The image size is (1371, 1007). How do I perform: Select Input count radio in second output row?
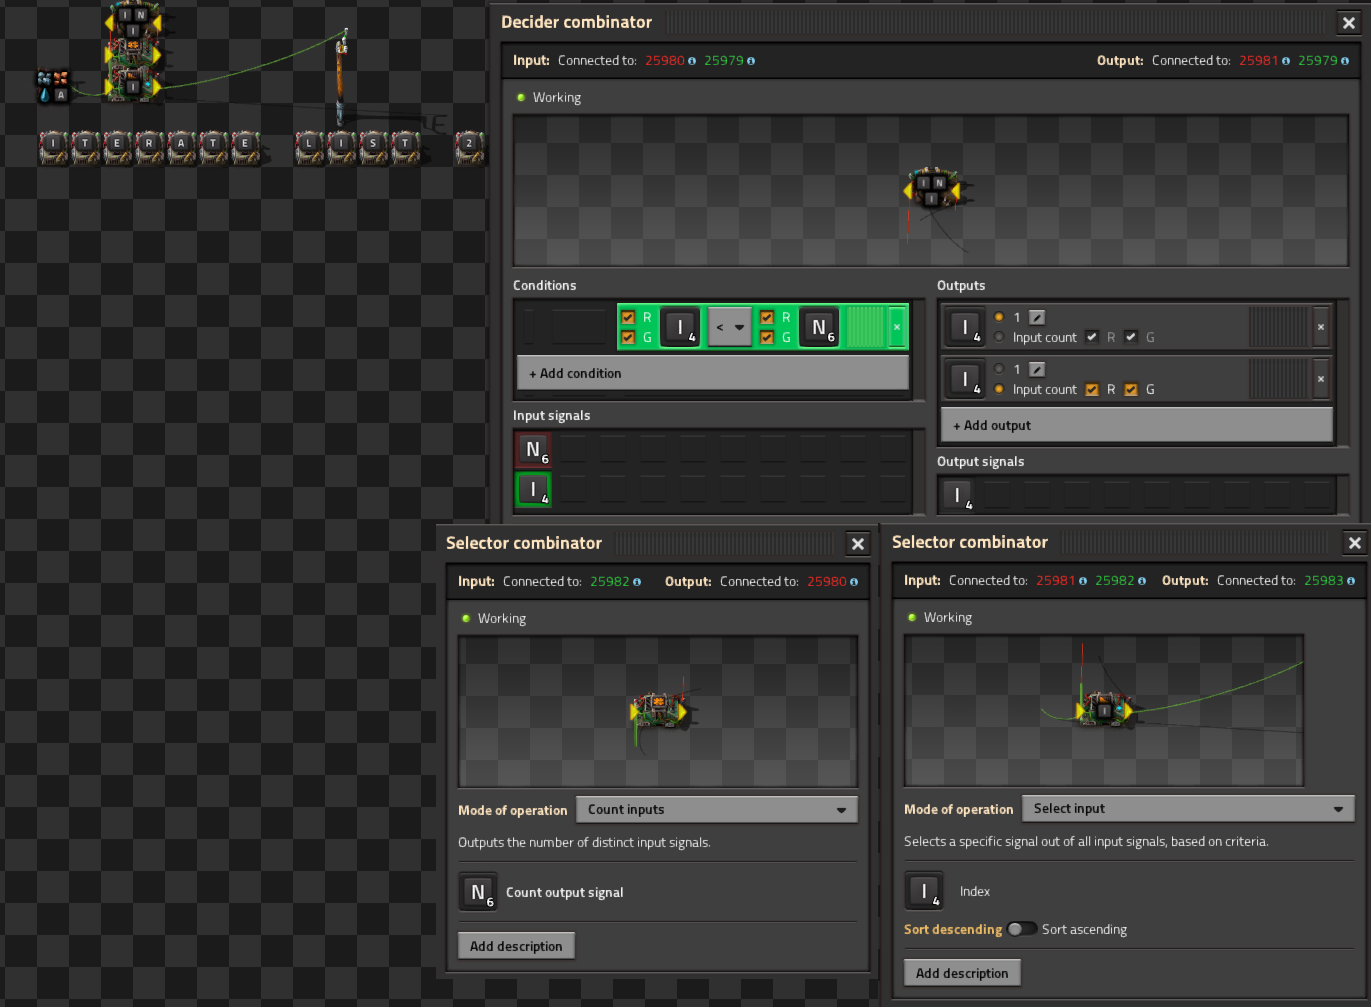[999, 389]
